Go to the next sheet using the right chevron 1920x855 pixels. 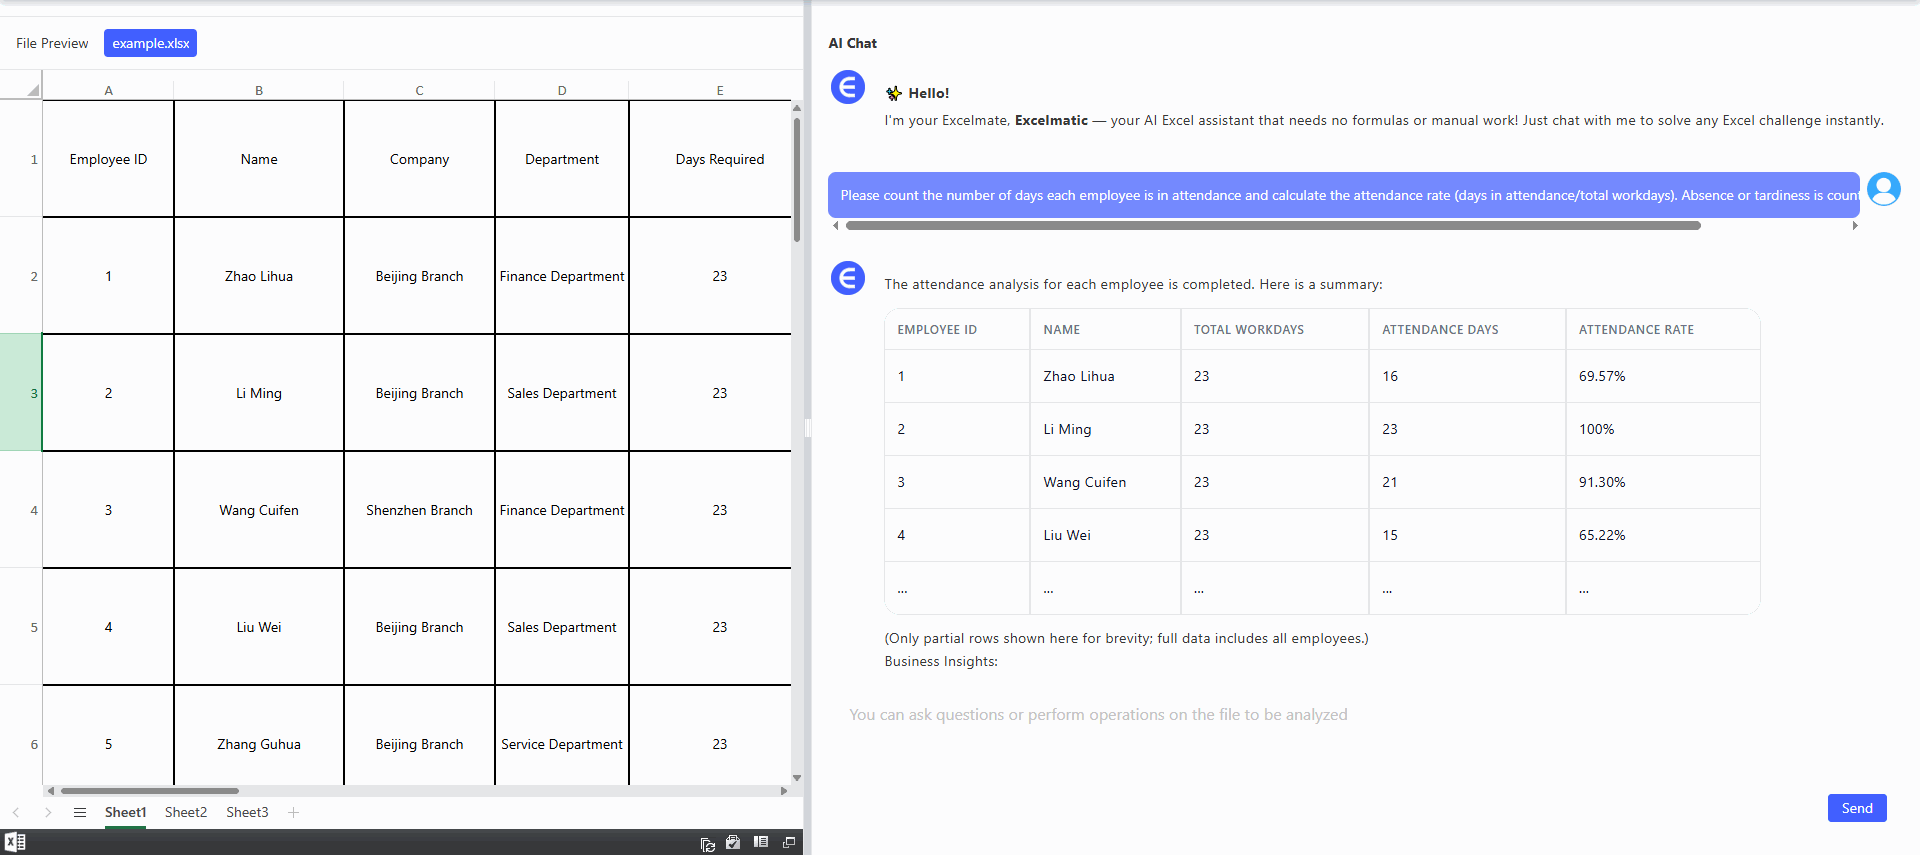click(48, 812)
